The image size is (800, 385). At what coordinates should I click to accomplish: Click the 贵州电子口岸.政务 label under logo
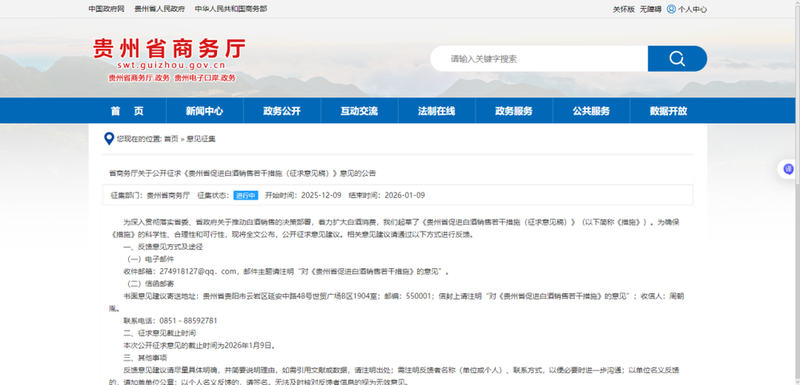pyautogui.click(x=205, y=78)
